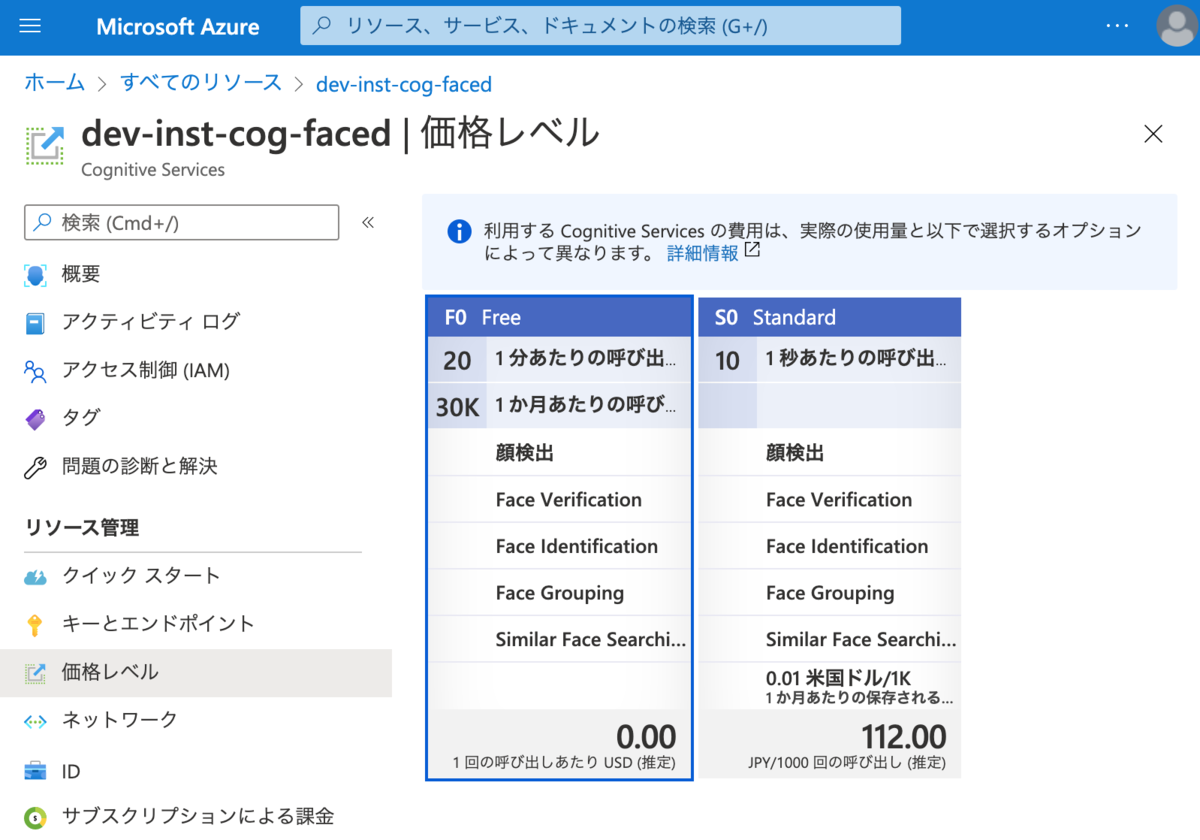The width and height of the screenshot is (1200, 840).
Task: Click the info icon in the banner
Action: coord(458,232)
